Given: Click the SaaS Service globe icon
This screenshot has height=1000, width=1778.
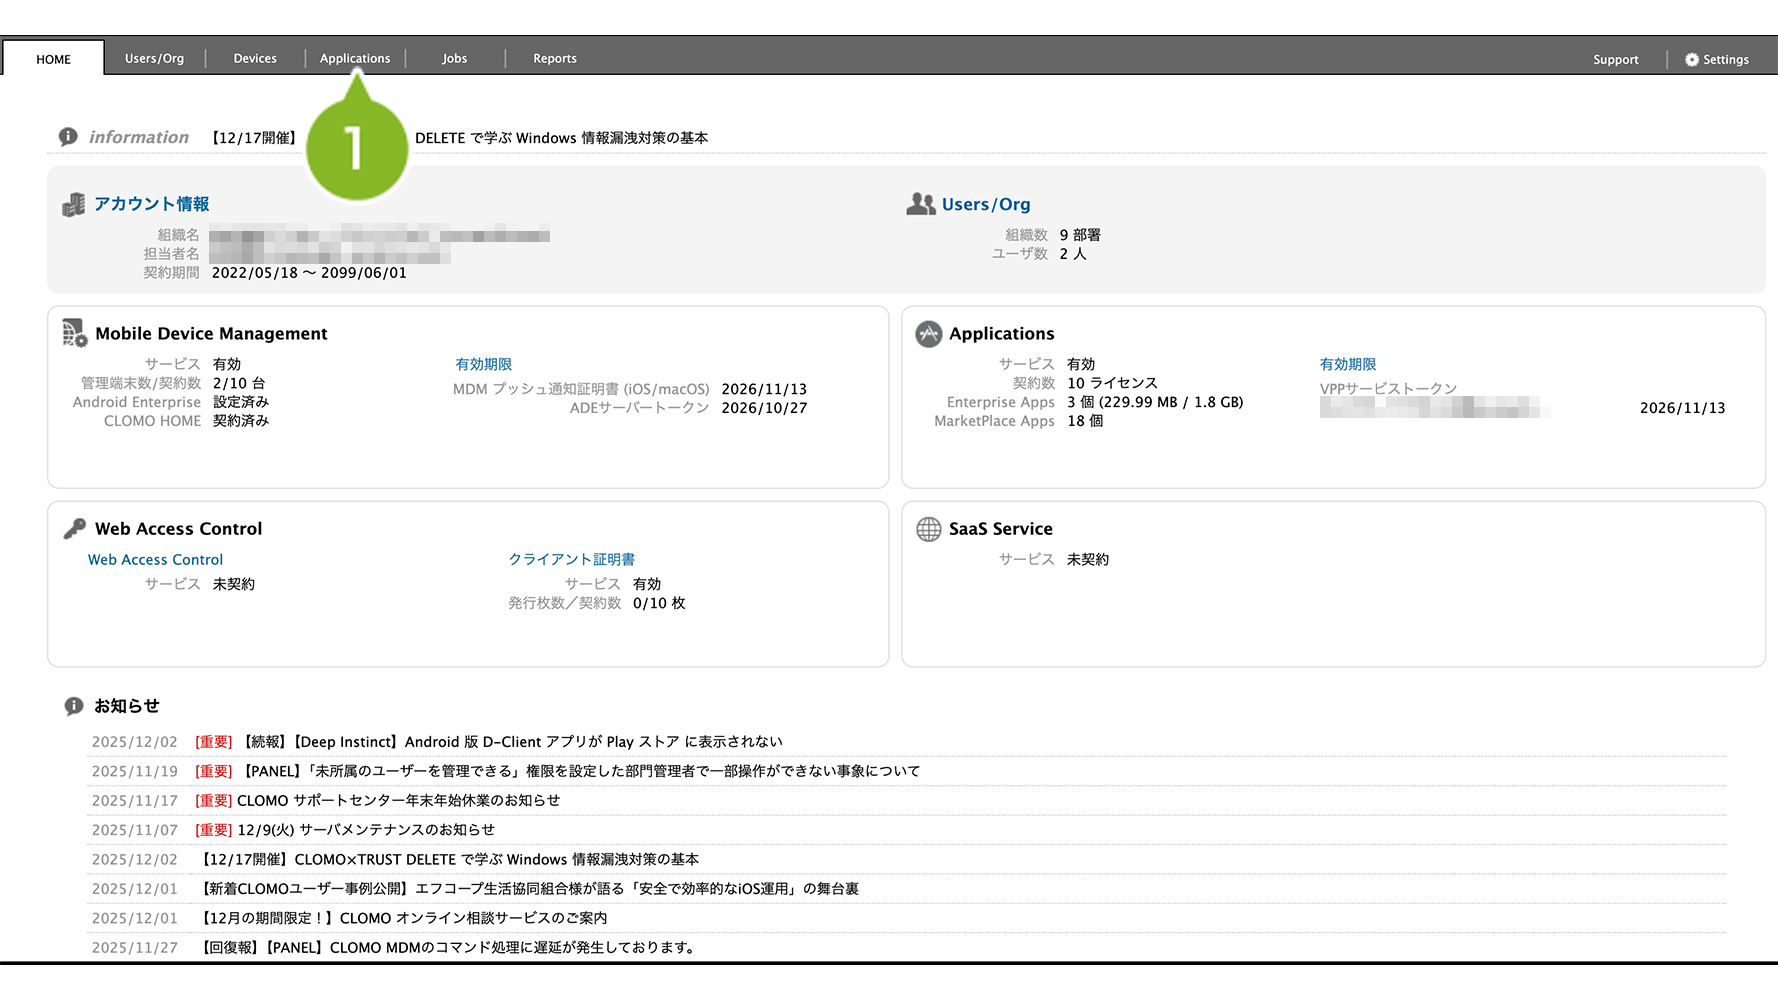Looking at the screenshot, I should click(x=928, y=529).
